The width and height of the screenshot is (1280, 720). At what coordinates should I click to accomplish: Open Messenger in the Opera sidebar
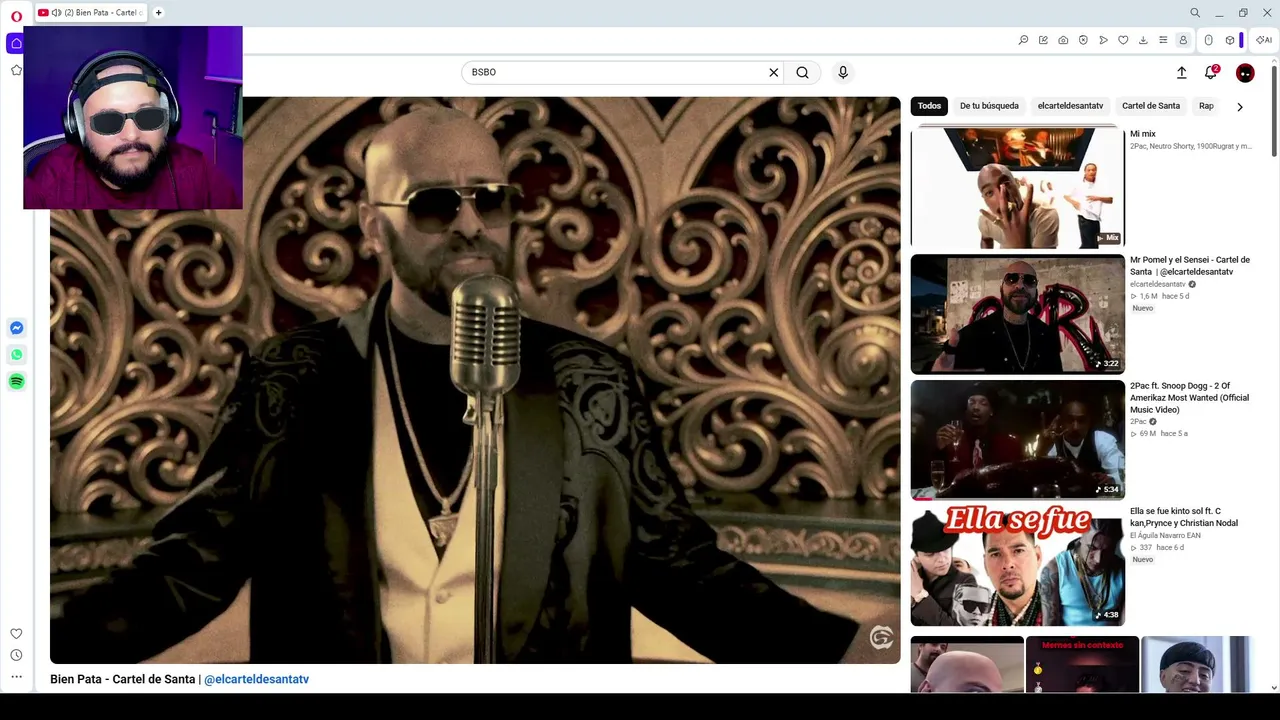click(x=16, y=328)
